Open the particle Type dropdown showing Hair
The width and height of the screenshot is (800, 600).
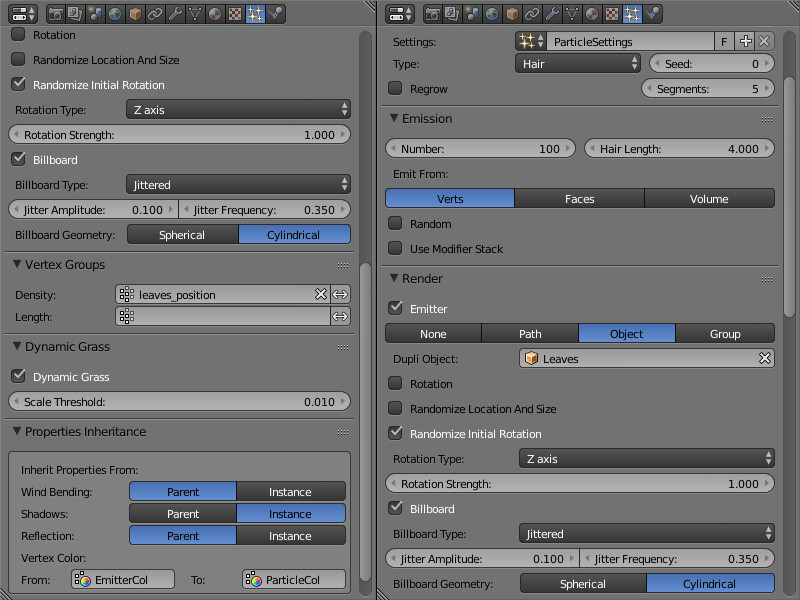pyautogui.click(x=578, y=63)
